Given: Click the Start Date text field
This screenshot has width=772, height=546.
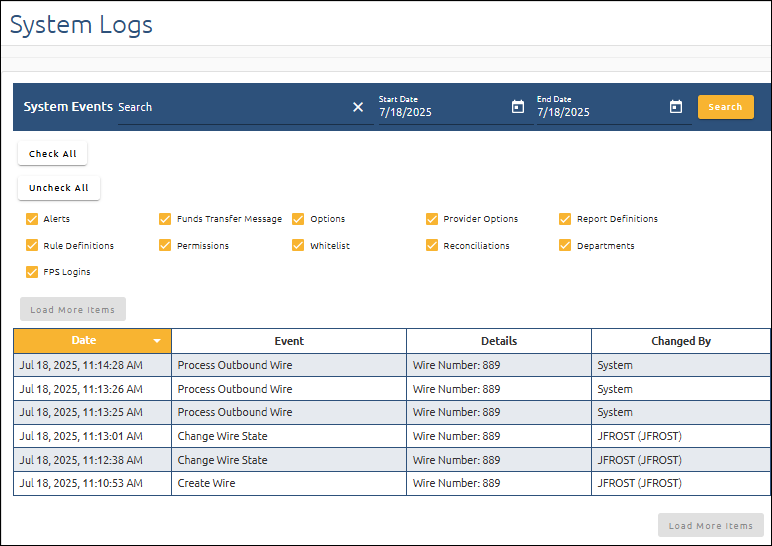Looking at the screenshot, I should tap(440, 112).
